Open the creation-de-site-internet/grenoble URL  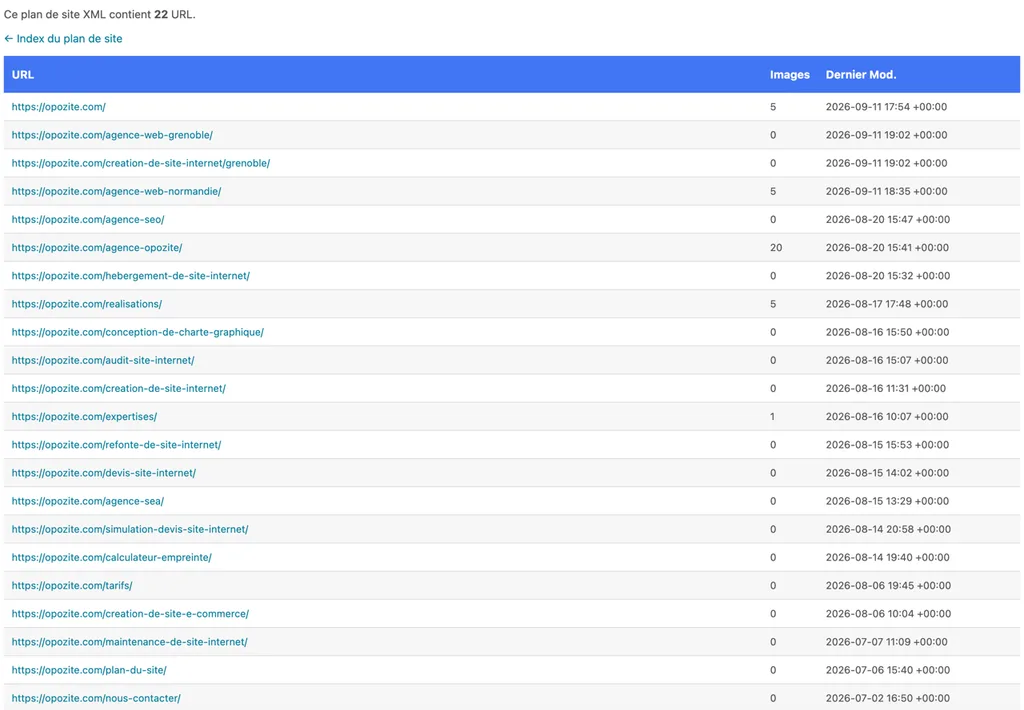[x=141, y=163]
